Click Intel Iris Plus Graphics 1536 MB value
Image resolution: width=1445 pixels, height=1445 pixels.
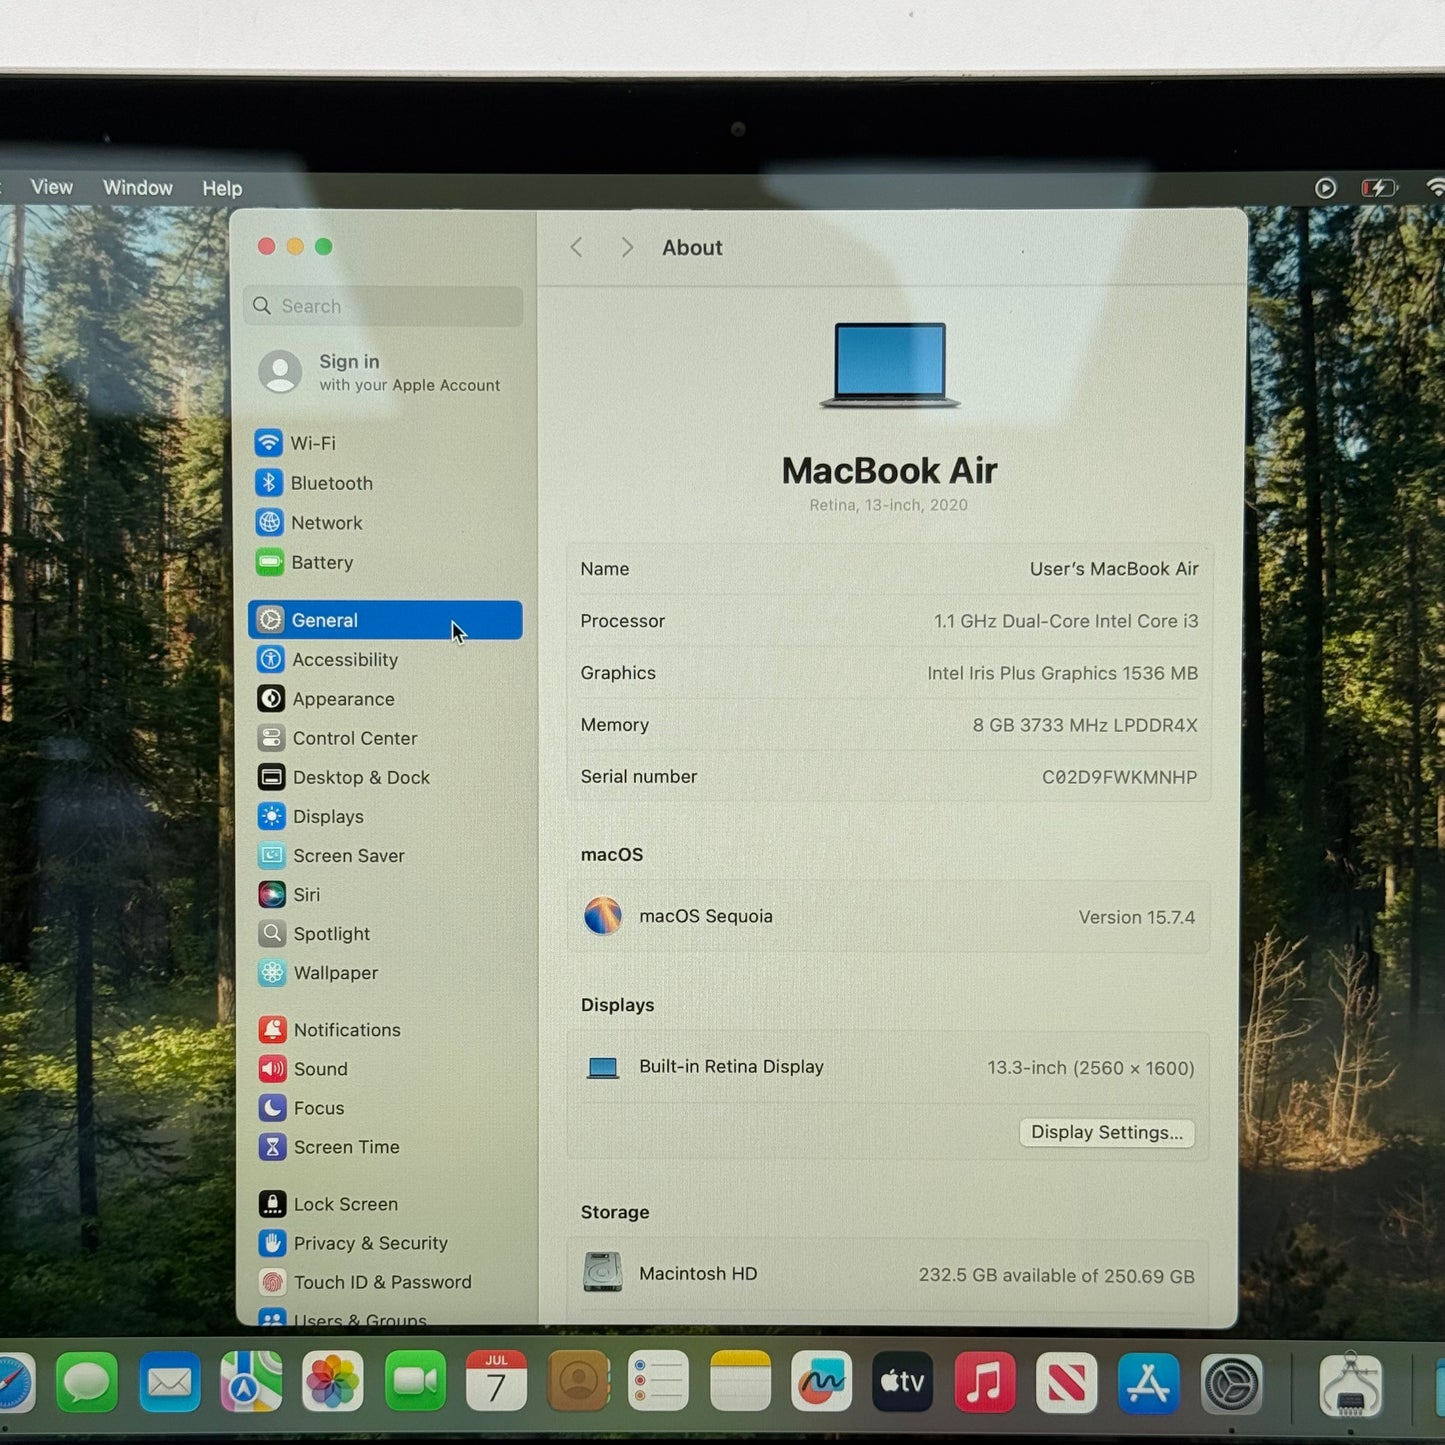[x=1062, y=673]
